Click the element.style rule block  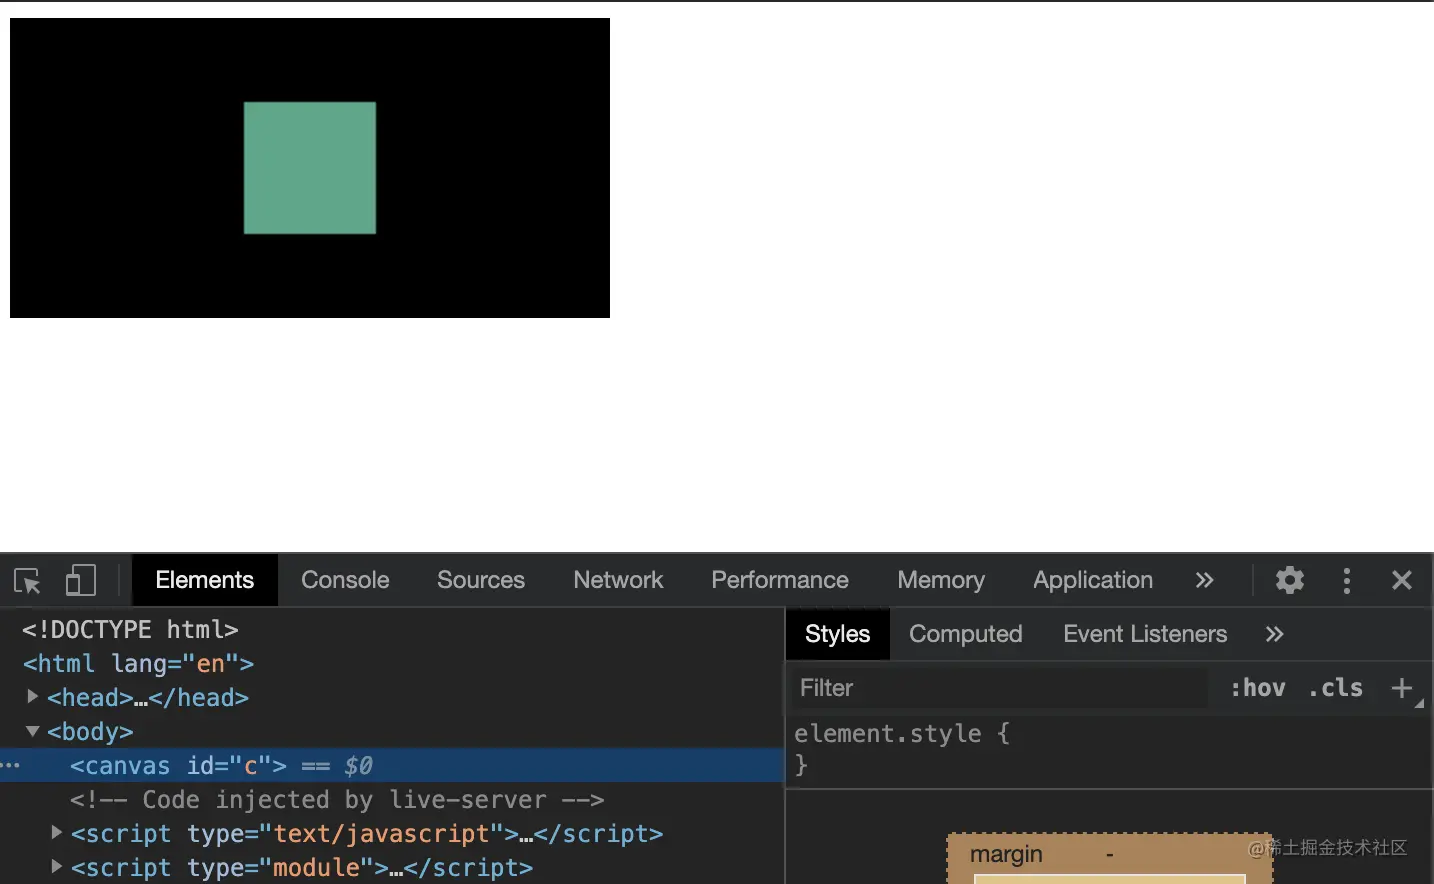point(1109,749)
